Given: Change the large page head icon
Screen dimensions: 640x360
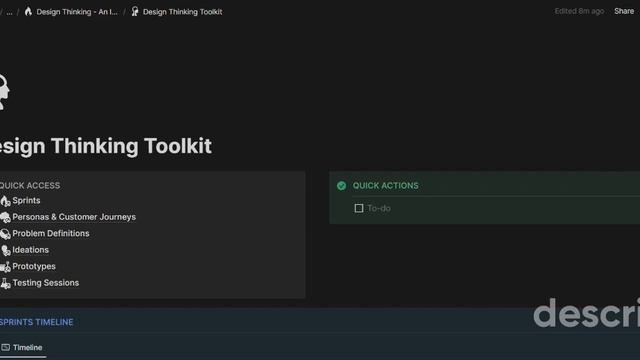Looking at the screenshot, I should coord(4,92).
